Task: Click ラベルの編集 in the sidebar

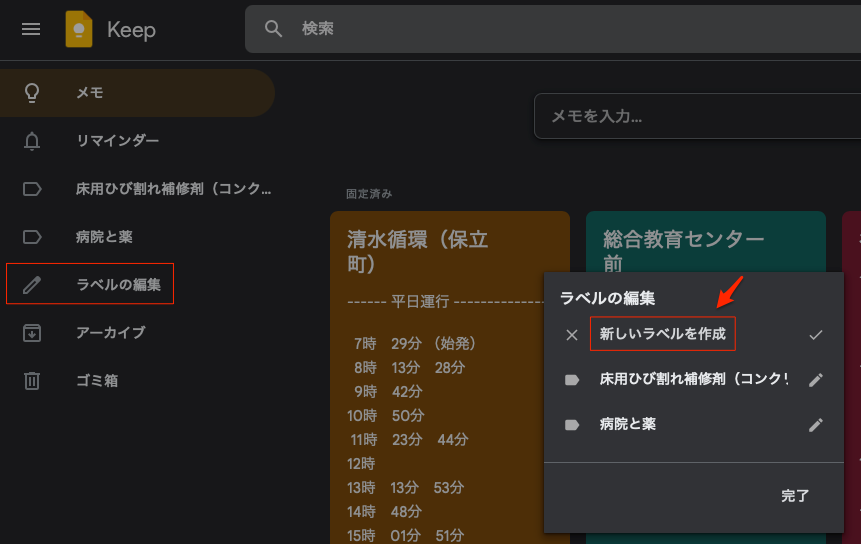Action: click(118, 285)
